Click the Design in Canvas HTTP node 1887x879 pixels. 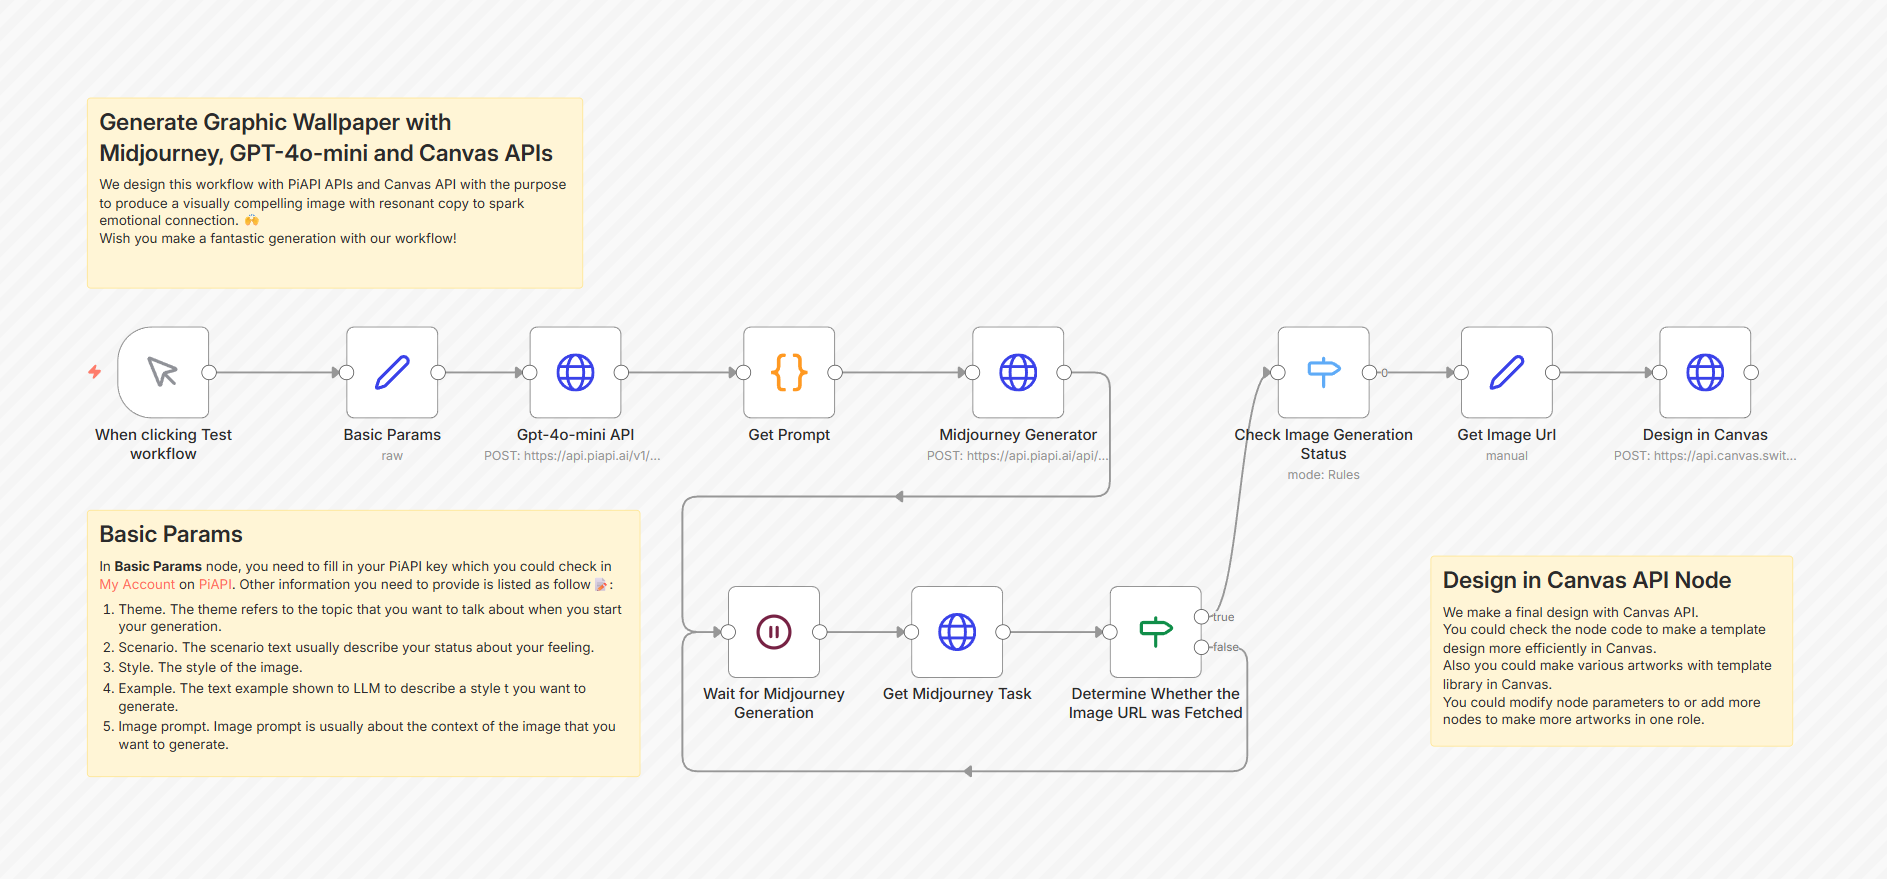tap(1705, 372)
